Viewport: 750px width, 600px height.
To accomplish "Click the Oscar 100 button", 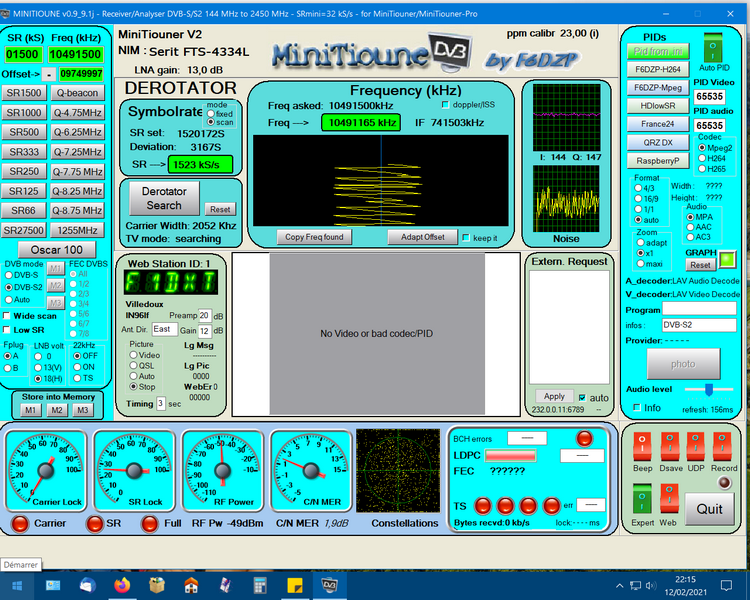I will point(56,250).
